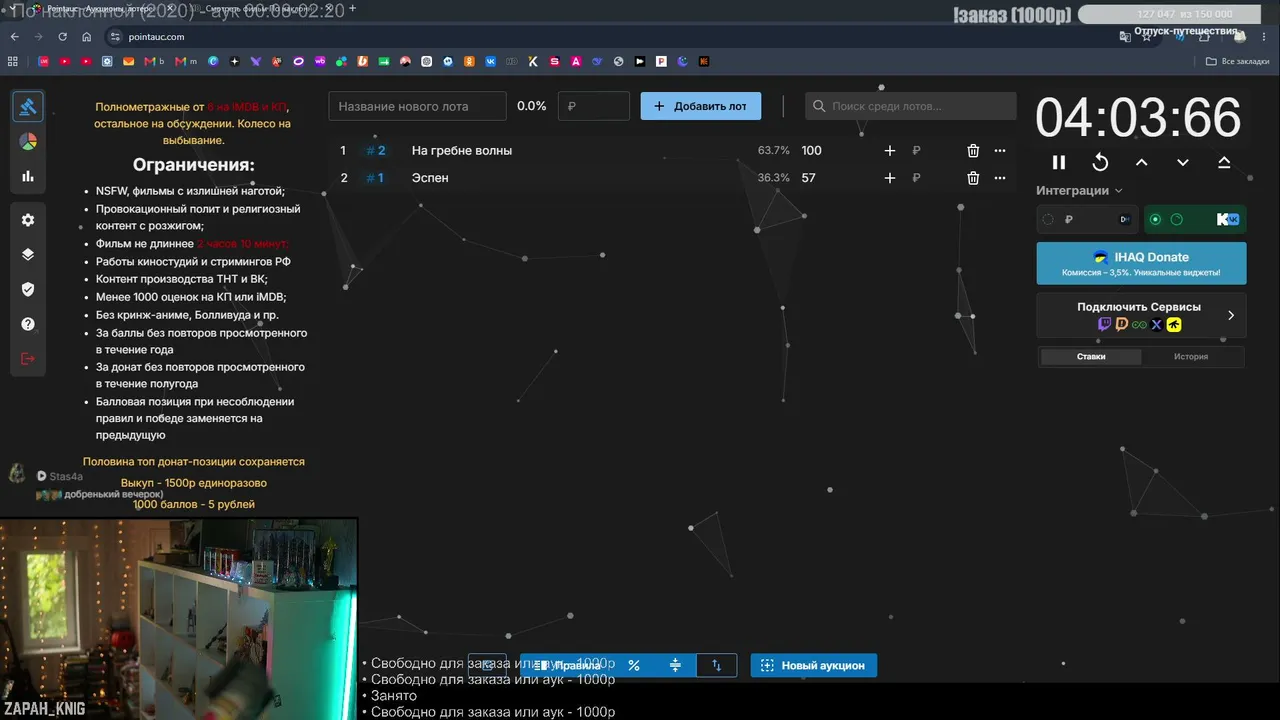Add amount to На гребне волны lot
Viewport: 1280px width, 720px height.
(x=890, y=150)
